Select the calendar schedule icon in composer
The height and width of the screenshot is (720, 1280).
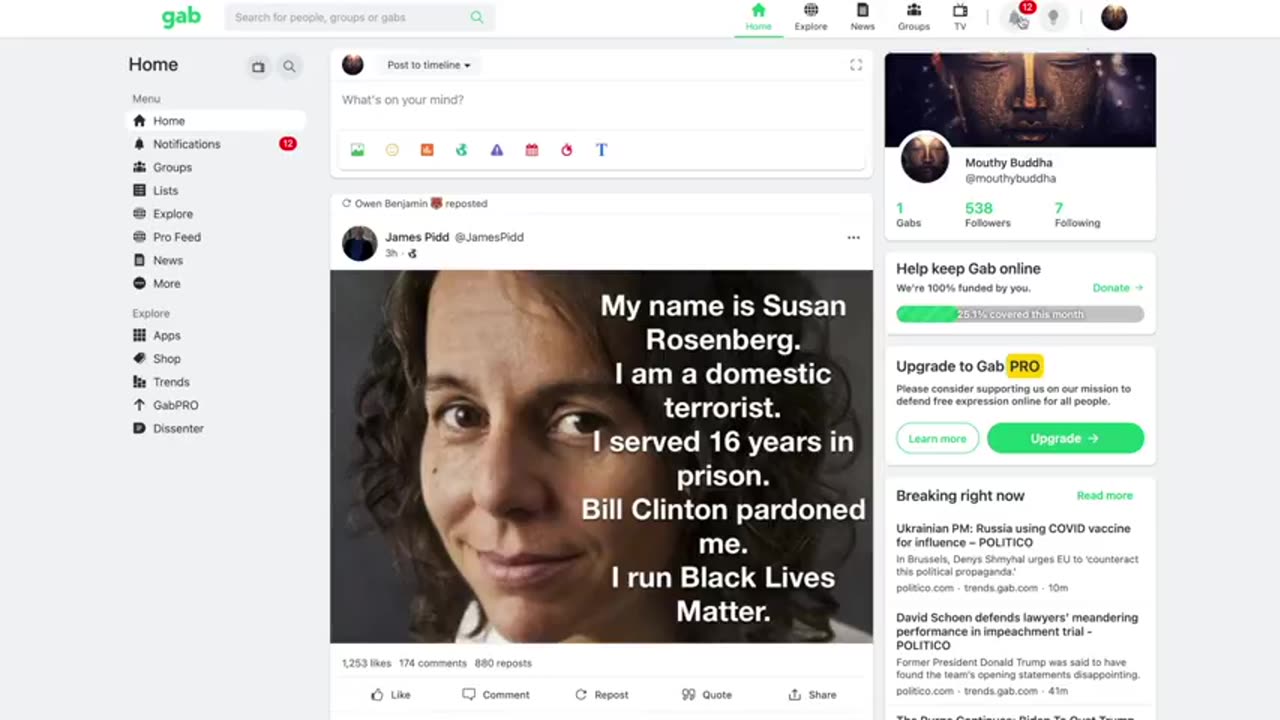point(532,150)
